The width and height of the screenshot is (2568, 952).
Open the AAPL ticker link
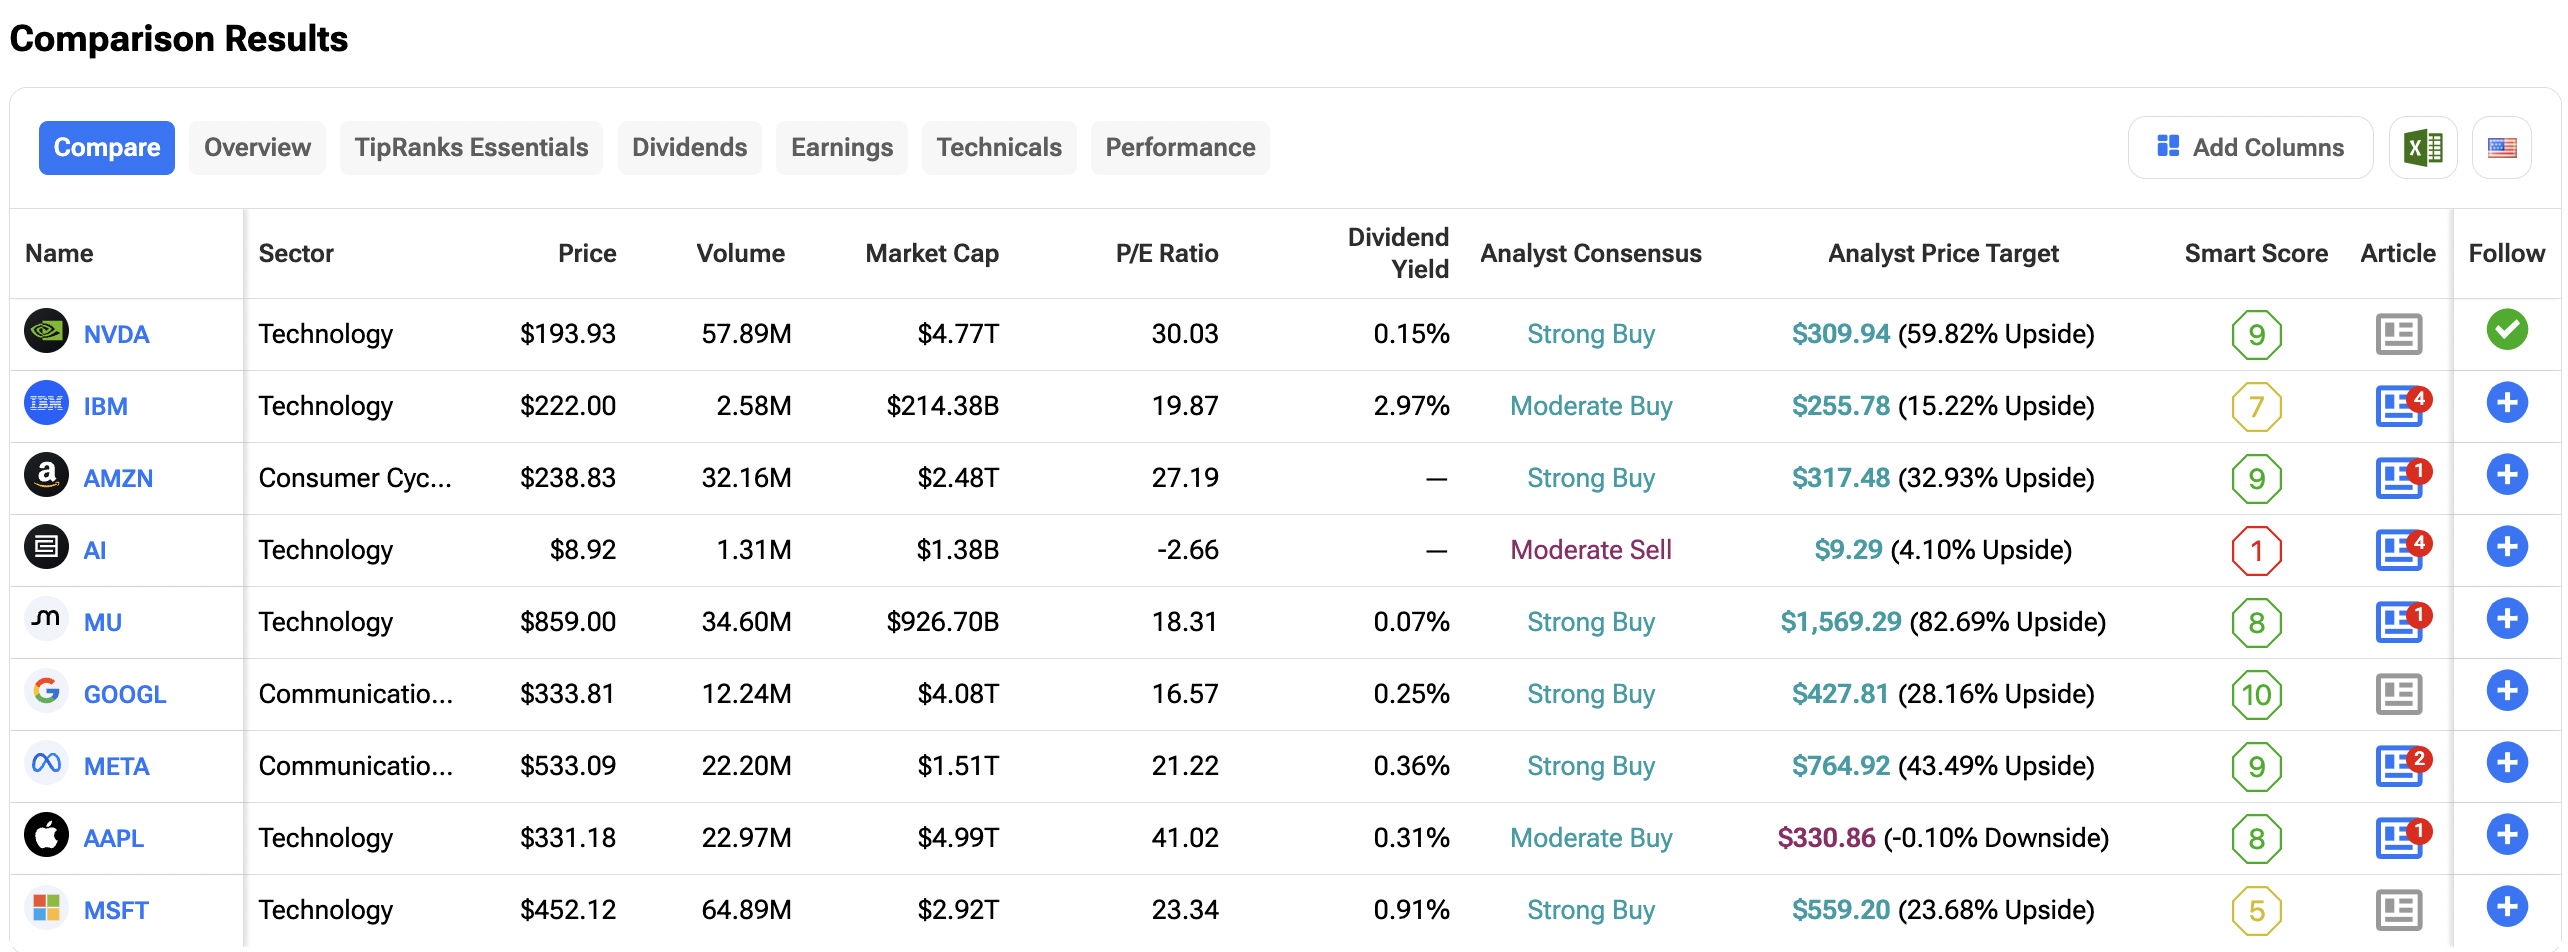[113, 839]
